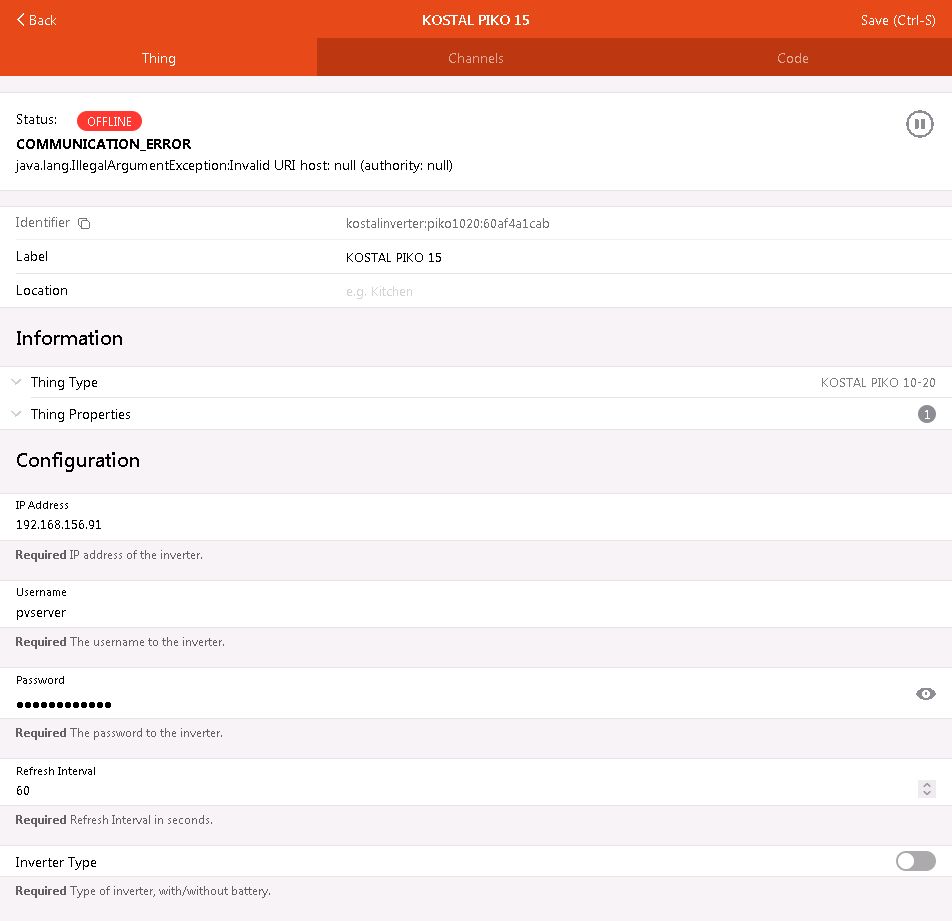Click the COMMUNICATION_ERROR status text
The width and height of the screenshot is (952, 921).
(x=103, y=144)
